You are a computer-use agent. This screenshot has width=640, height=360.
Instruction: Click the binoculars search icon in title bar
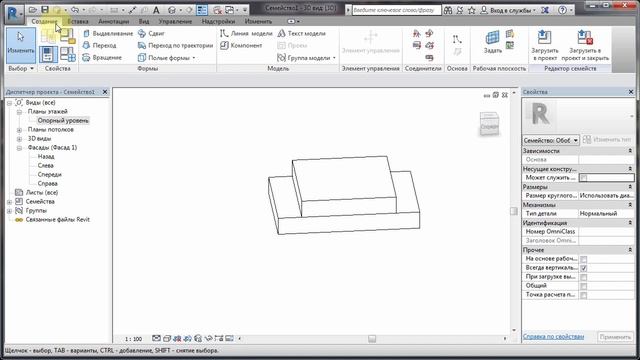[448, 10]
